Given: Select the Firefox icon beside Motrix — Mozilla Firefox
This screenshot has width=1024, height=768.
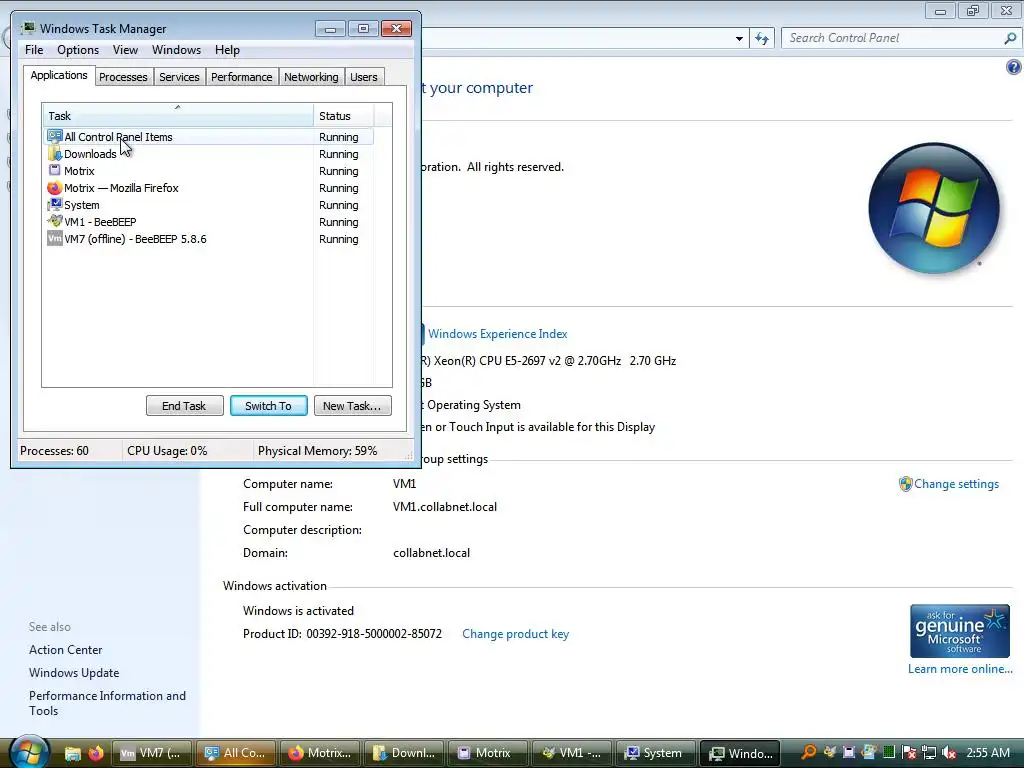Looking at the screenshot, I should (x=55, y=187).
